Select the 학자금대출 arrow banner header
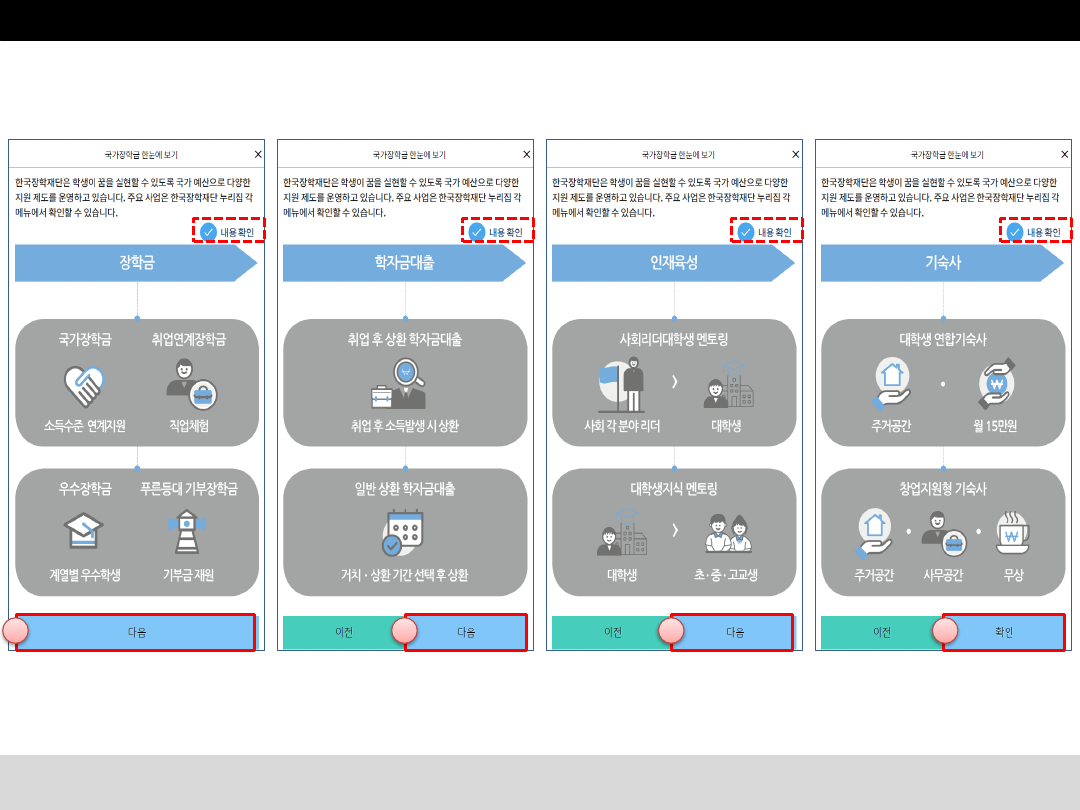 point(403,263)
